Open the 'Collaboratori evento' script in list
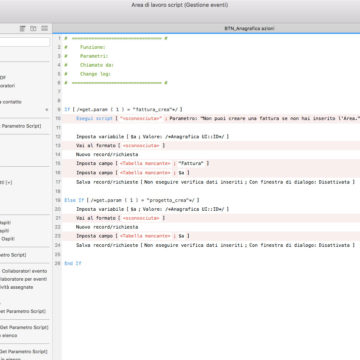Screen dimensions: 360x360 (24, 271)
